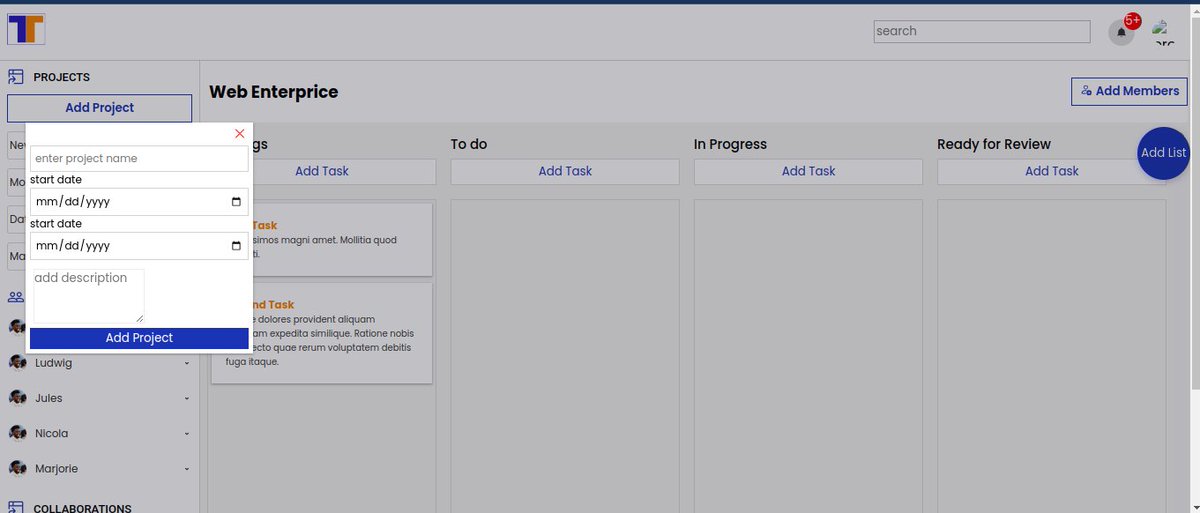This screenshot has height=513, width=1200.
Task: Add Task in the In Progress column
Action: pos(808,171)
